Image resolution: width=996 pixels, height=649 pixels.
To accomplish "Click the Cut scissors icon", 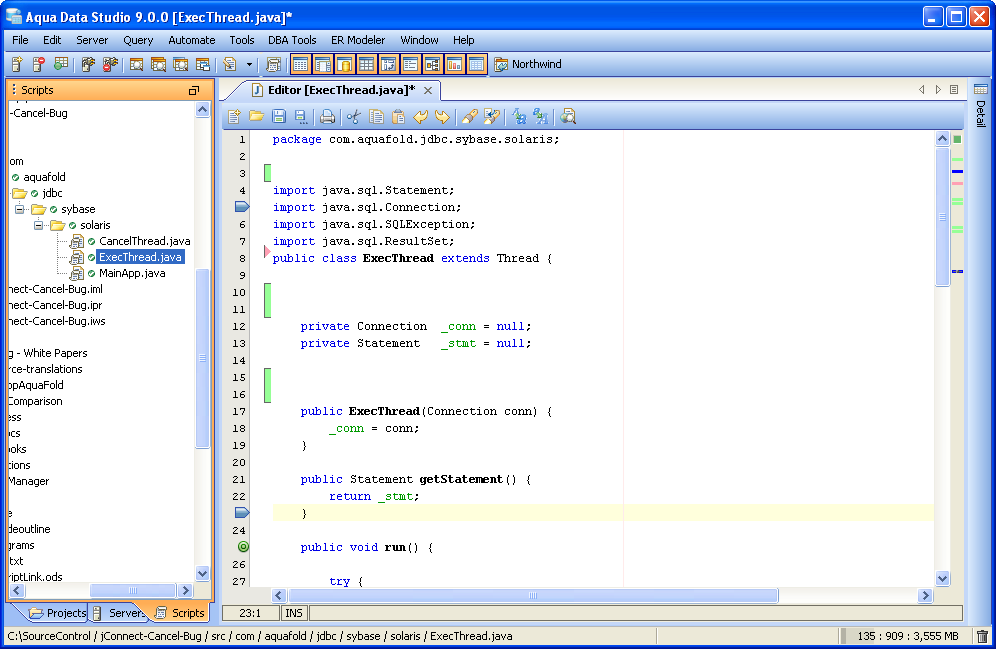I will tap(352, 117).
